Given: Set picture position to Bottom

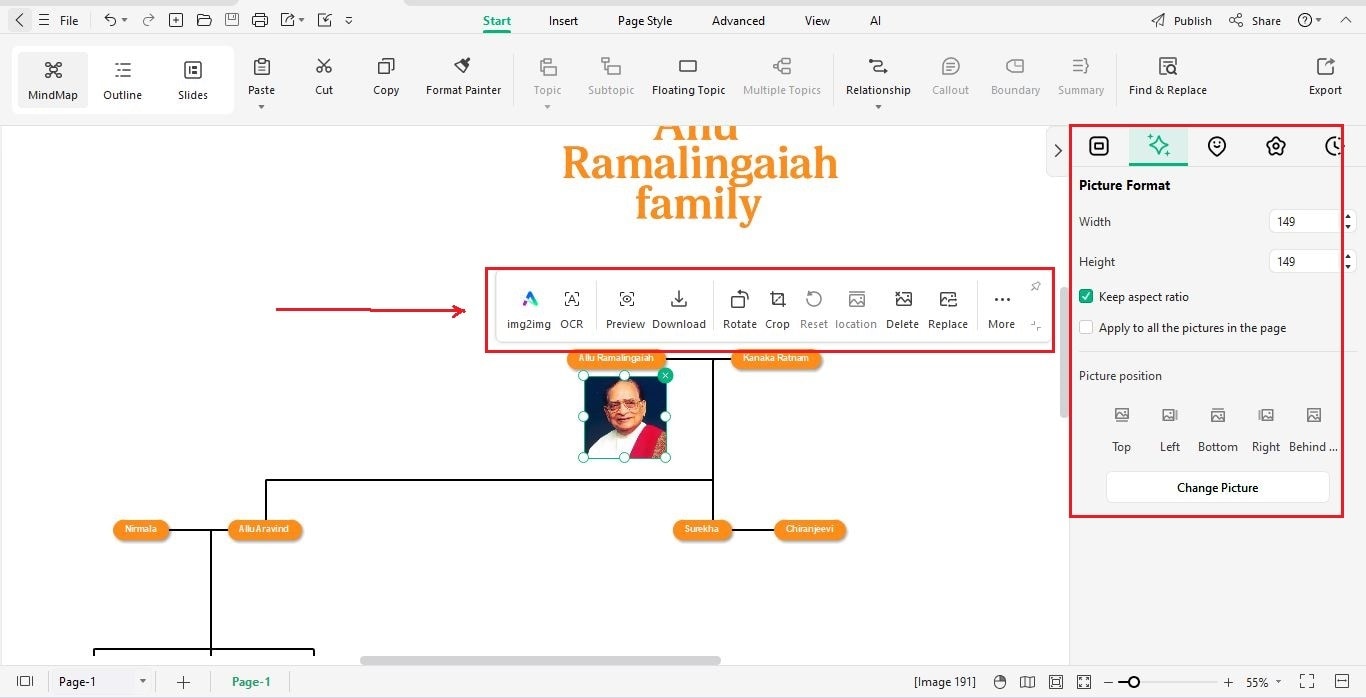Looking at the screenshot, I should point(1218,428).
